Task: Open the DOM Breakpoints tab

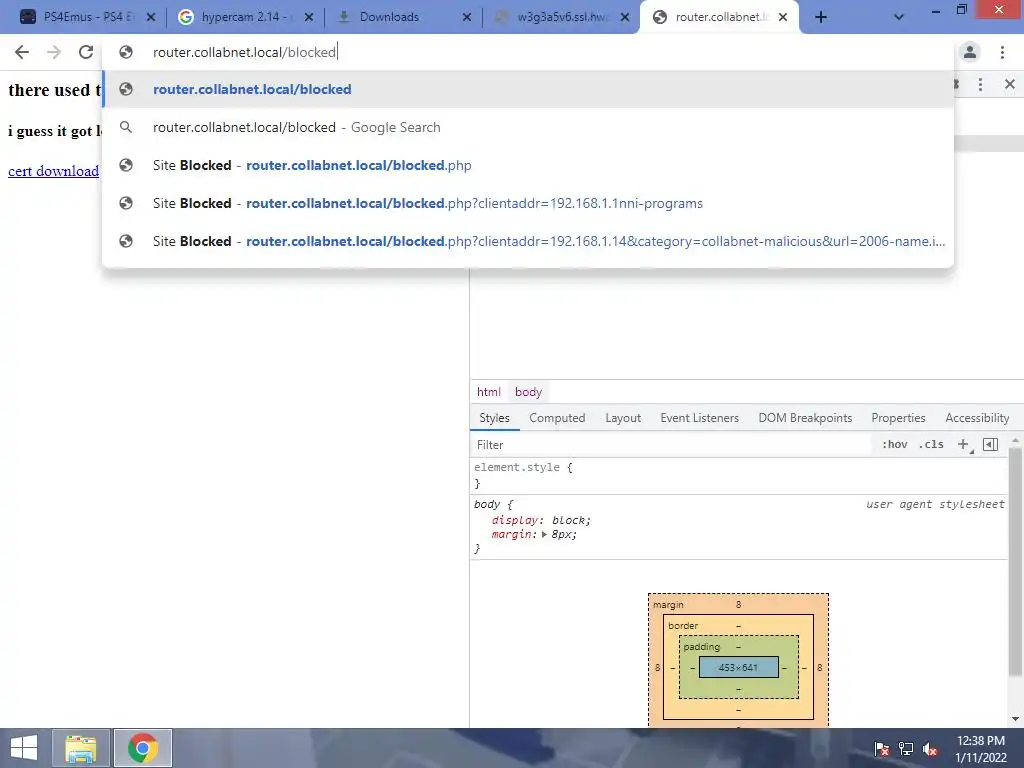Action: (805, 418)
